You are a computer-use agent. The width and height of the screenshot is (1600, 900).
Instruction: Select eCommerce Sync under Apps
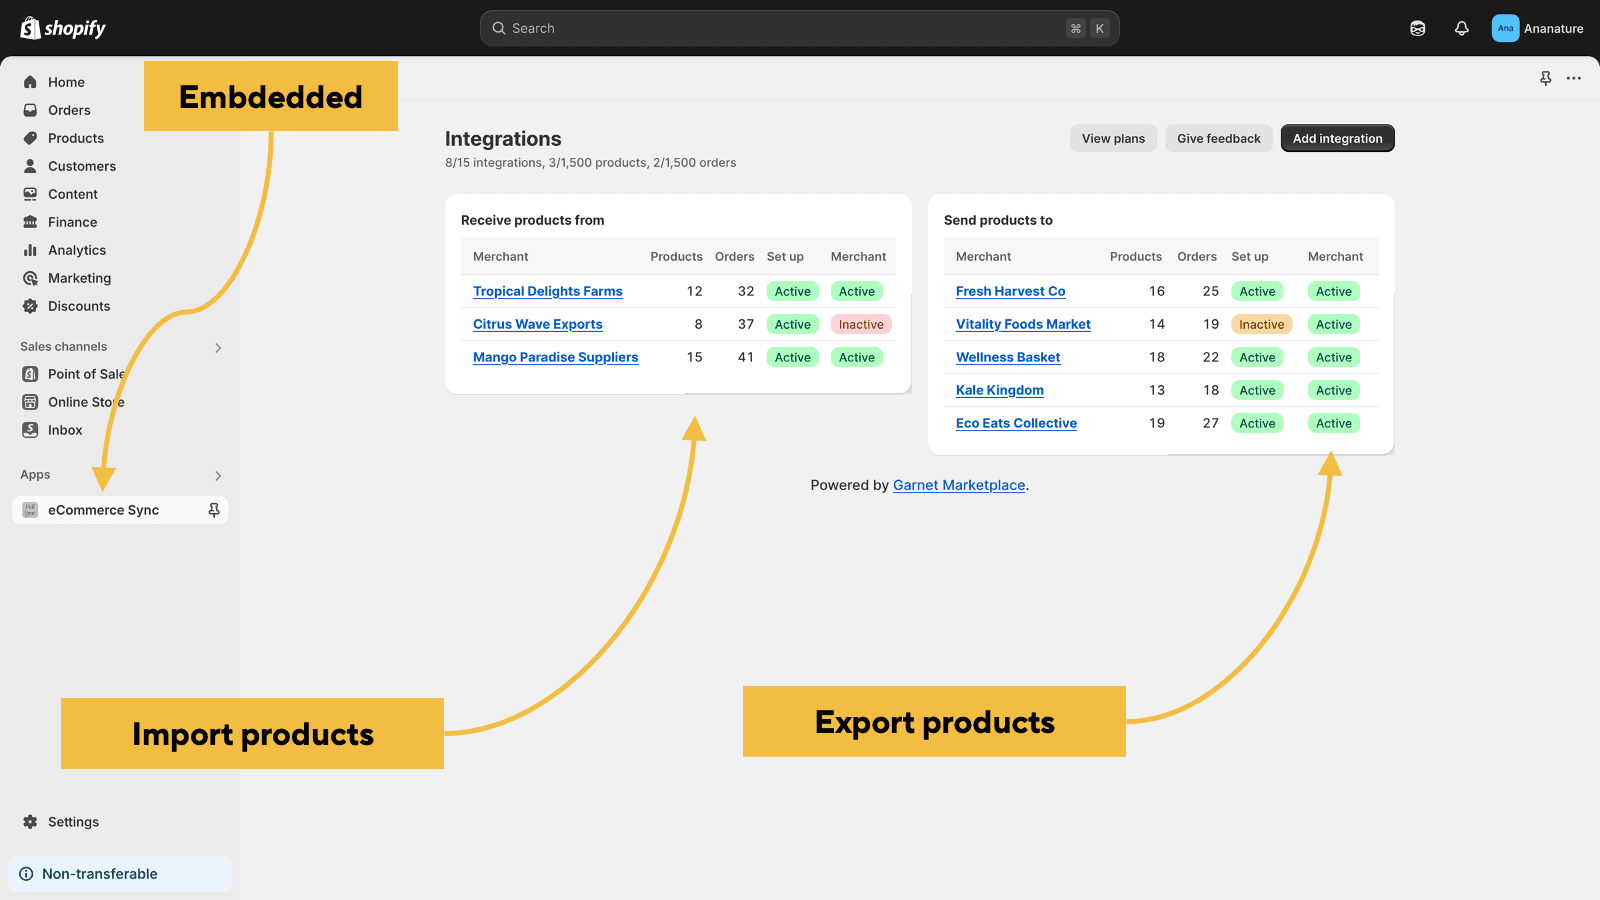pos(104,509)
